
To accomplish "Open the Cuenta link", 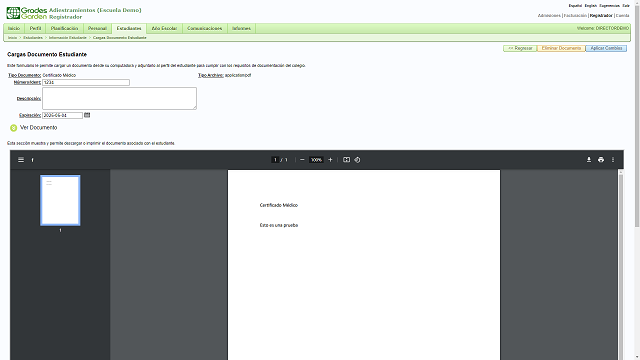I will (x=622, y=16).
